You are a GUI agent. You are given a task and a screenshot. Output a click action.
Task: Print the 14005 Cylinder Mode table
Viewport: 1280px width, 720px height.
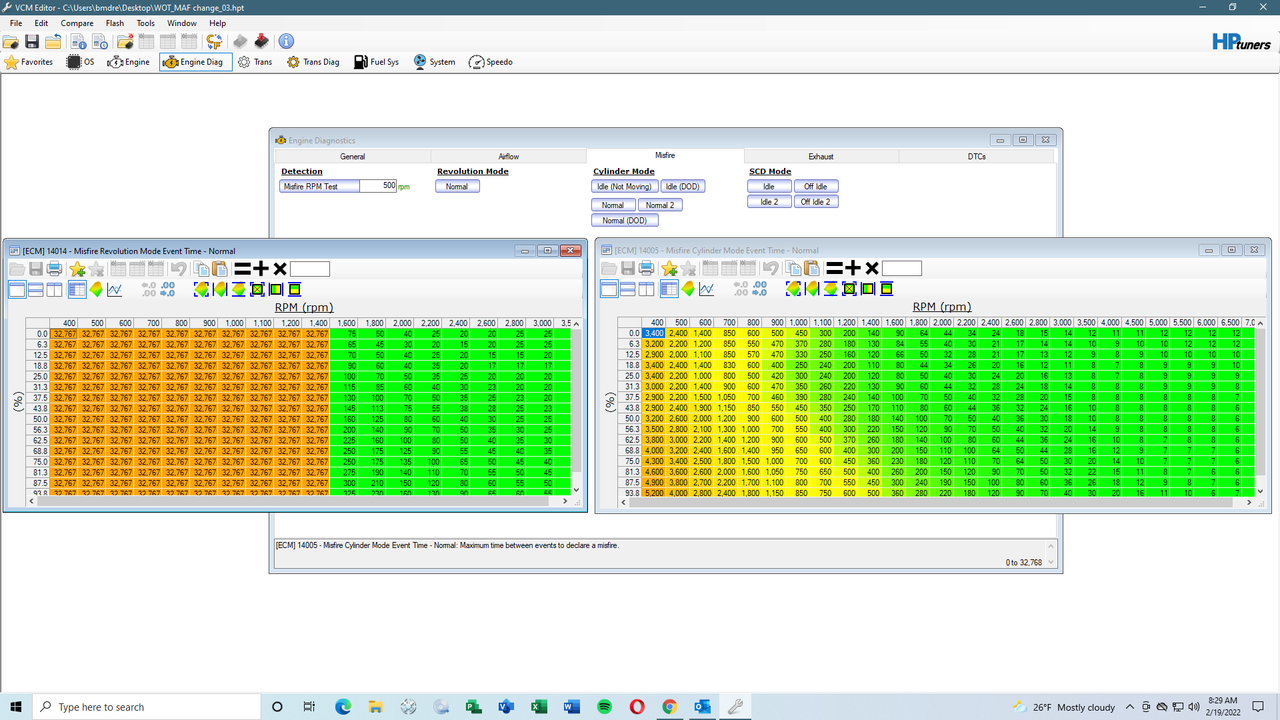(647, 268)
